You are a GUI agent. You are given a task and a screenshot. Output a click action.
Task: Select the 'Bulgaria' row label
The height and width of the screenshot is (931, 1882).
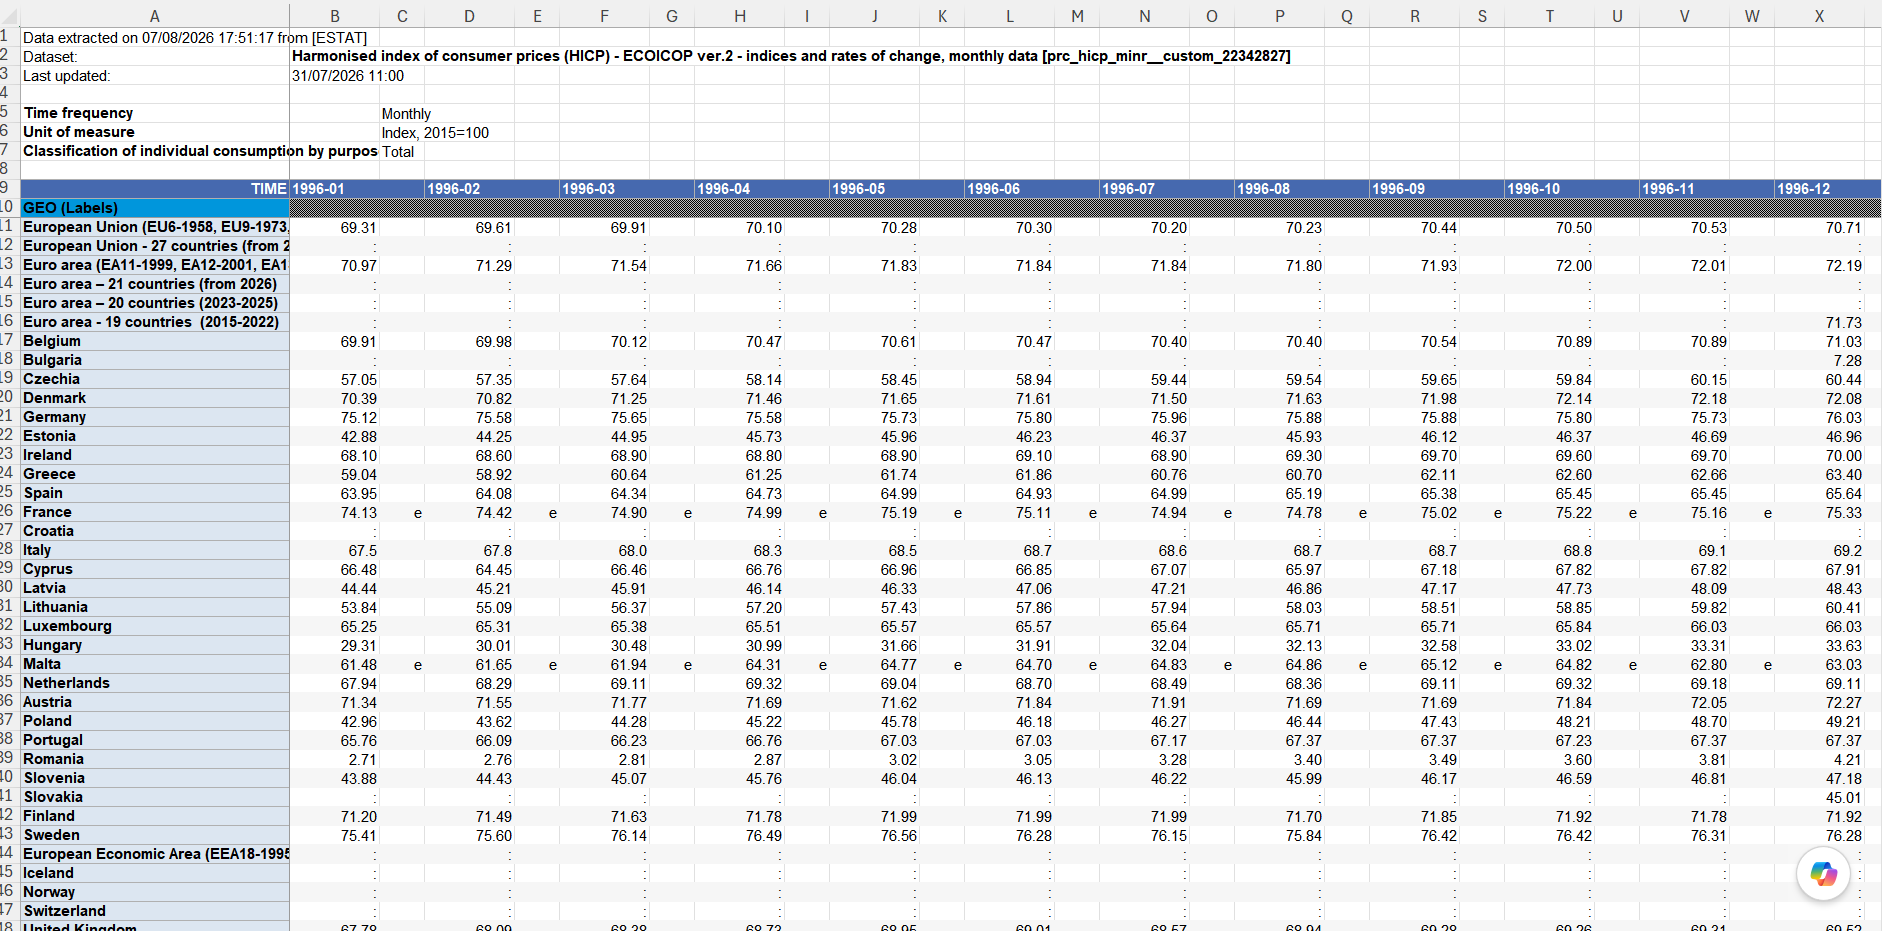point(155,360)
